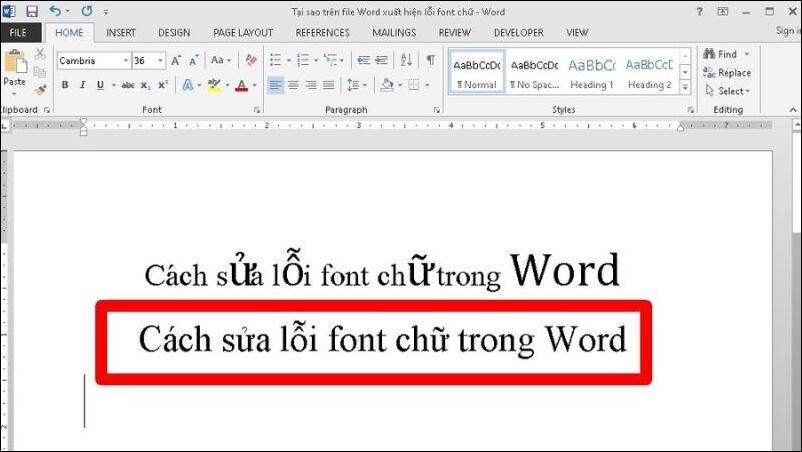The height and width of the screenshot is (452, 802).
Task: Start a numbered list
Action: click(303, 60)
